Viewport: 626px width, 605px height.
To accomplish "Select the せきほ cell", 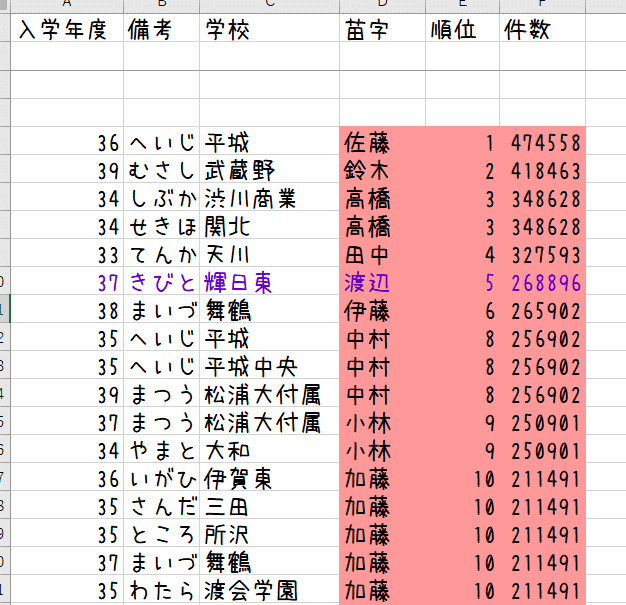I will click(161, 225).
